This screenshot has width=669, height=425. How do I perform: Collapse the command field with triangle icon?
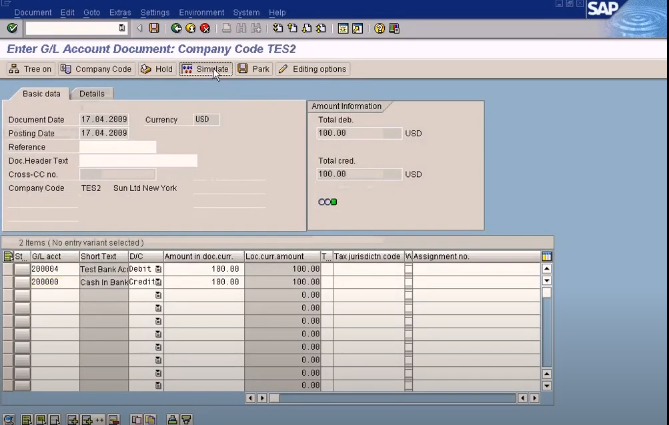tap(140, 28)
